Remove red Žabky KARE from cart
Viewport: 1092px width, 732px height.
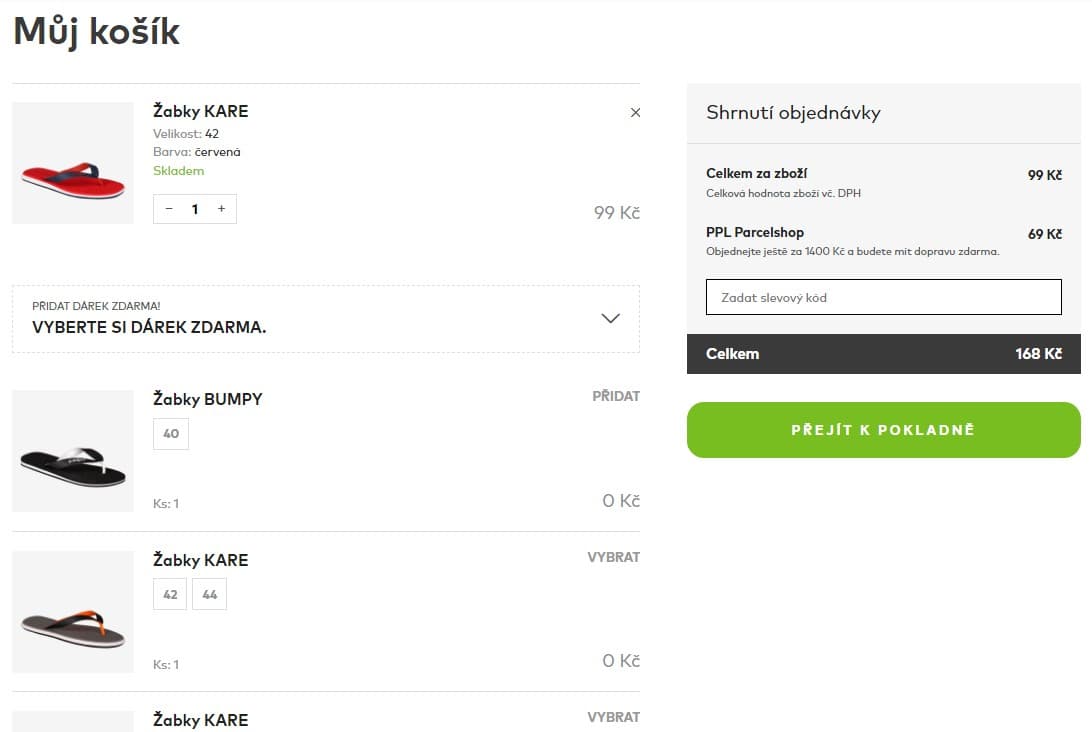(x=635, y=113)
